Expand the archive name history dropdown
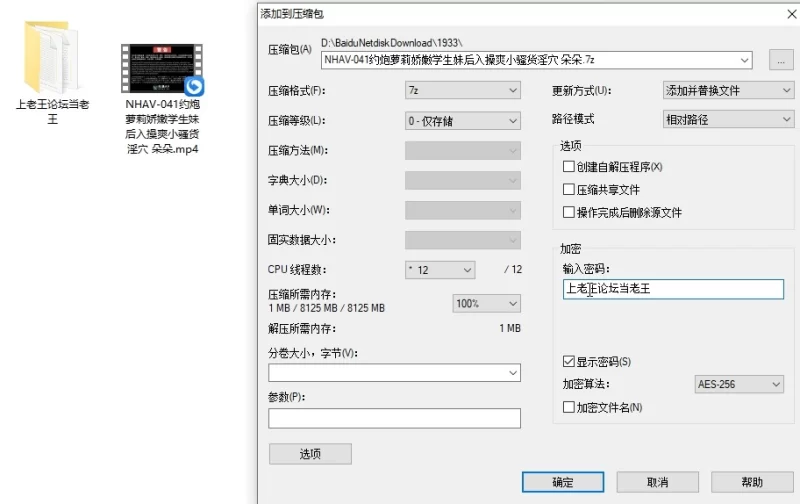The height and width of the screenshot is (504, 800). click(744, 60)
